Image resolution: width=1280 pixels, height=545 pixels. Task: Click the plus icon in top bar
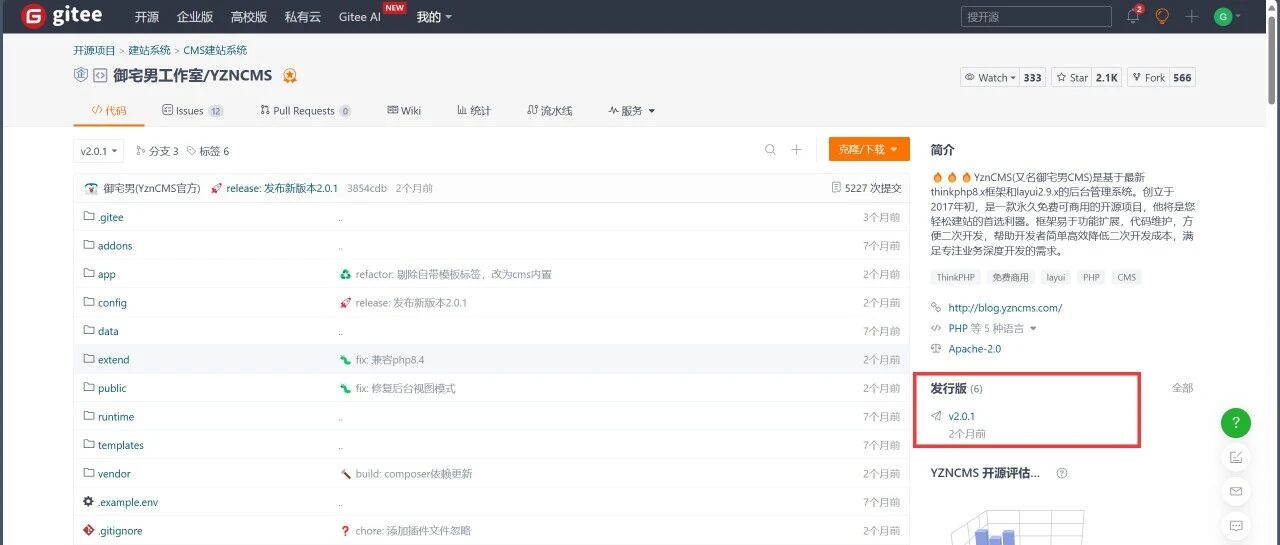tap(1192, 16)
